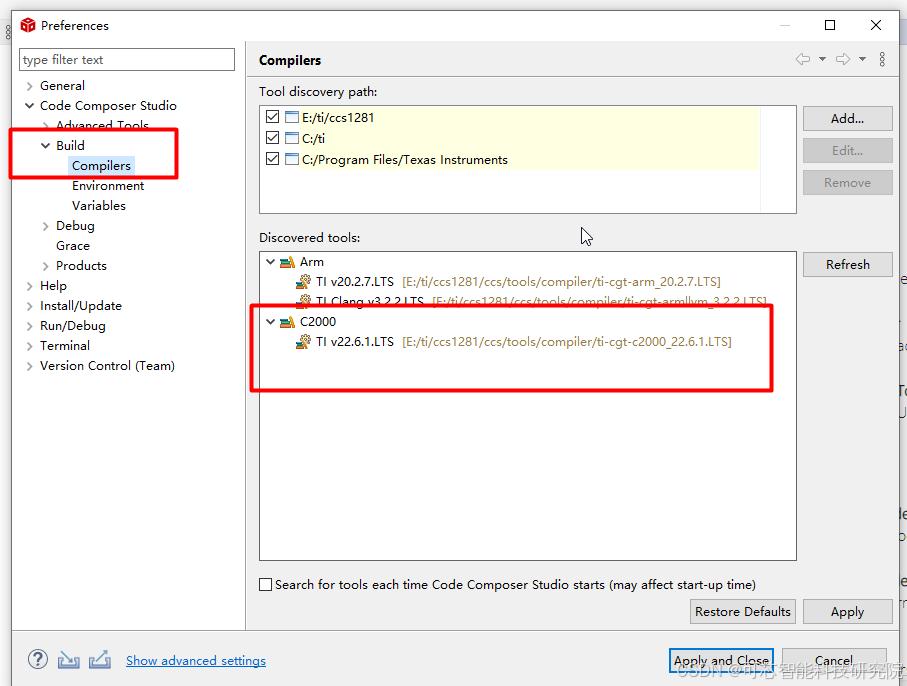
Task: Click the import preferences icon
Action: pos(68,659)
